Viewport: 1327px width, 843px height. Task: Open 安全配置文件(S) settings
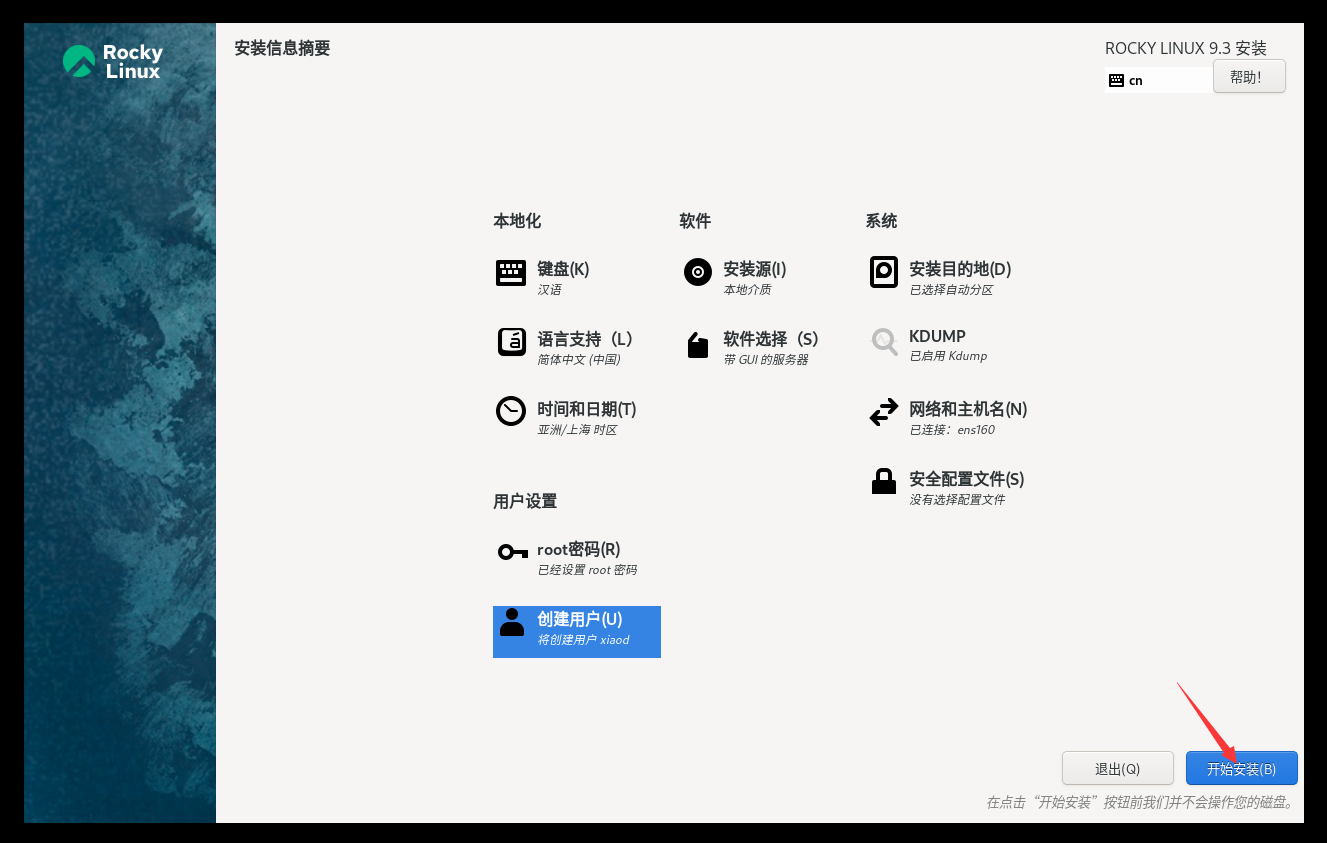point(967,479)
